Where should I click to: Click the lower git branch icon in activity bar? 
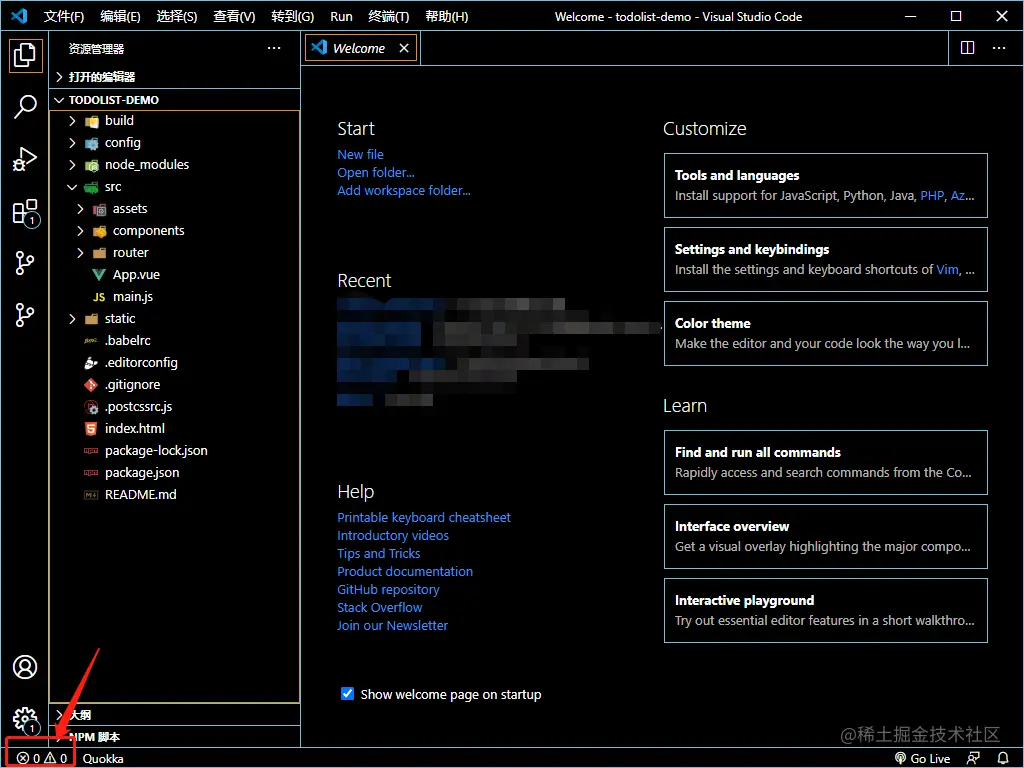(25, 315)
